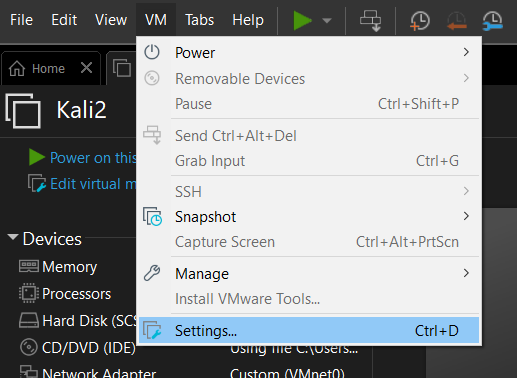Click Removable Devices menu entry

309,79
